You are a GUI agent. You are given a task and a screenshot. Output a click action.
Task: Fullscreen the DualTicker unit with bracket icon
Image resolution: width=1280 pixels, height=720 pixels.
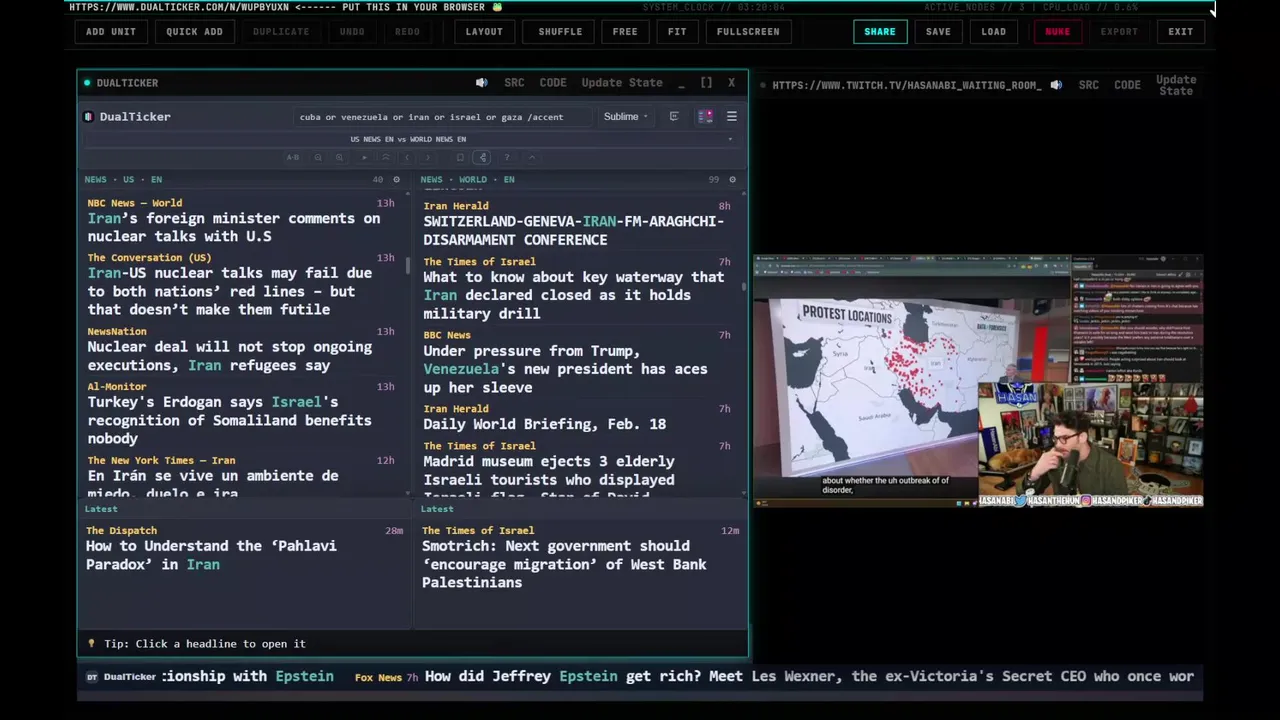(706, 83)
